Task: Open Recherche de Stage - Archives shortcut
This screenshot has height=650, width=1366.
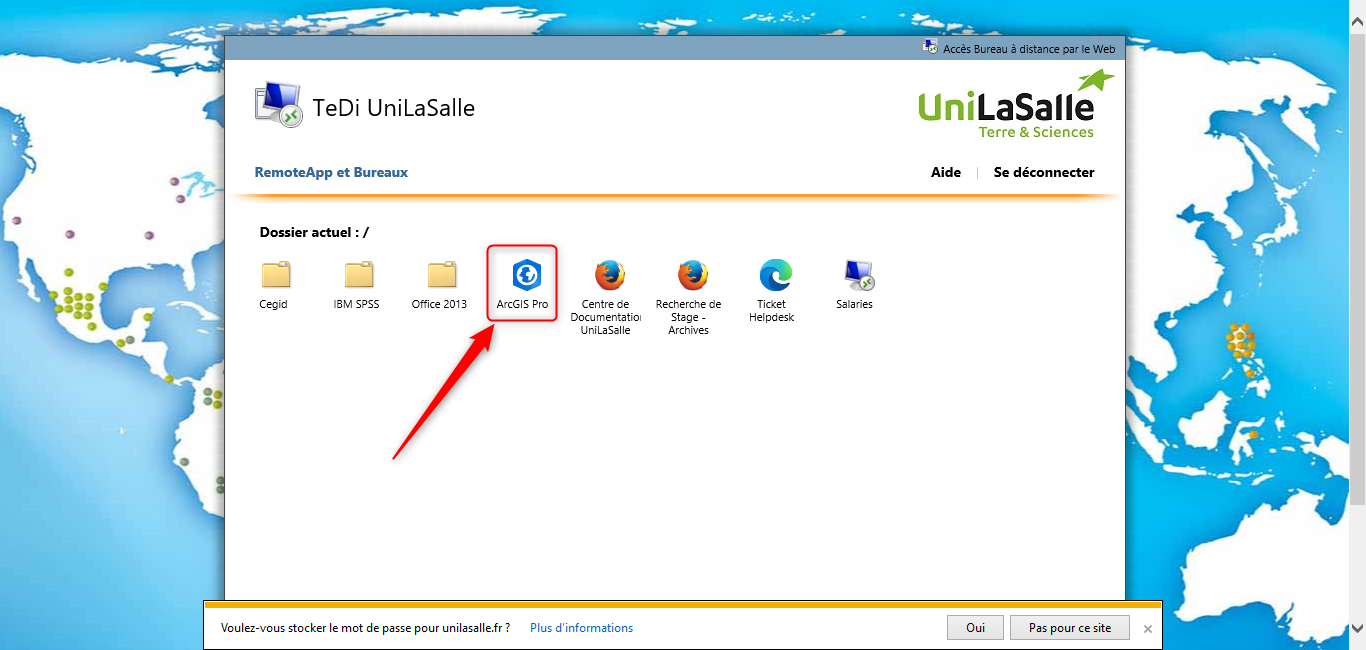Action: [x=689, y=297]
